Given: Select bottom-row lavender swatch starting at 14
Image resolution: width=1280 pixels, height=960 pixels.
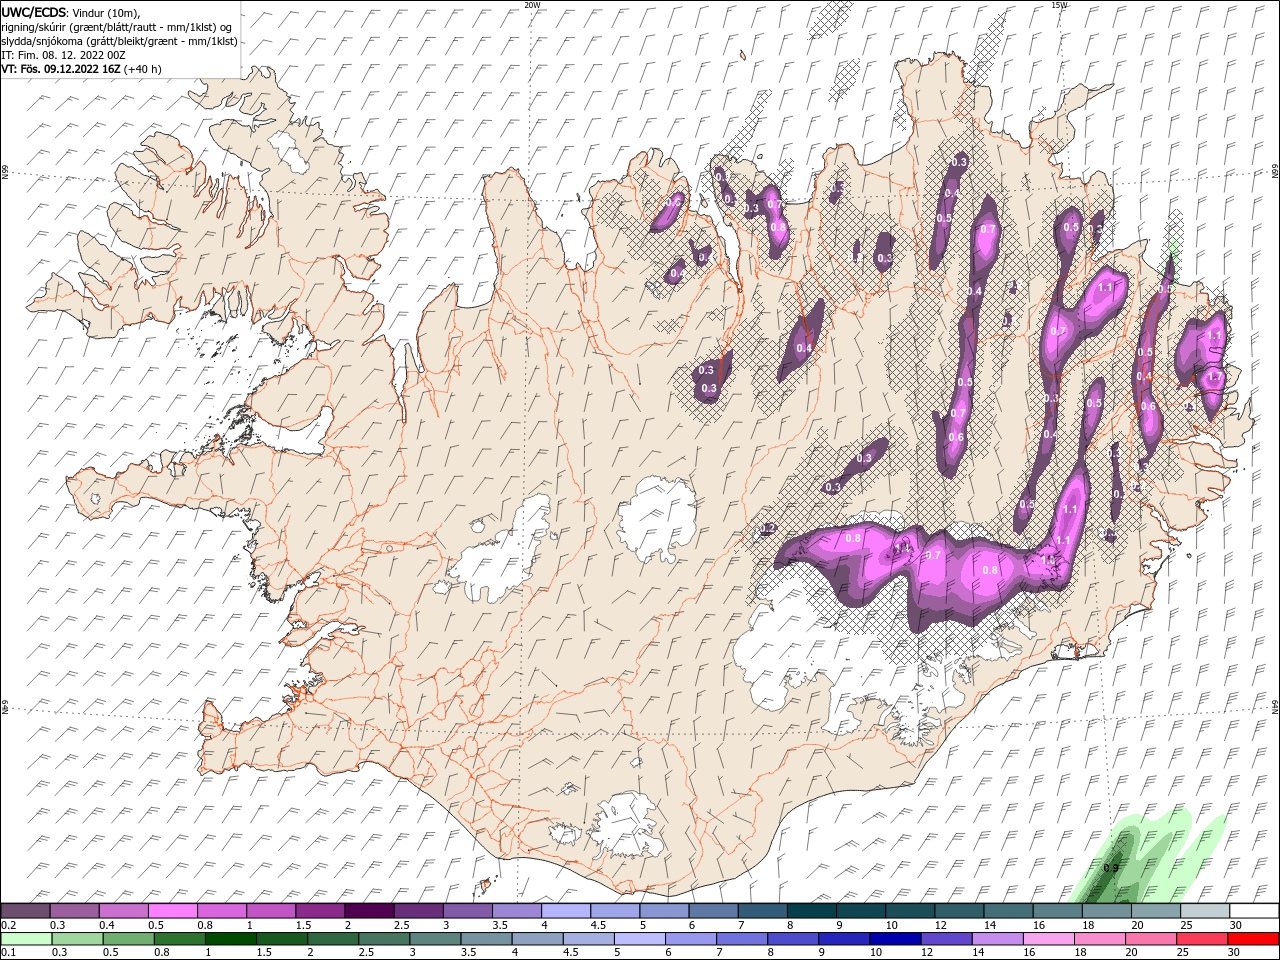Looking at the screenshot, I should (997, 939).
